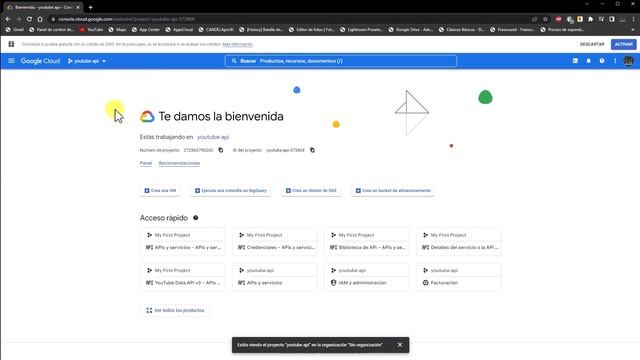Open the My First Project APIs y servicios card
640x360 pixels.
pos(182,242)
